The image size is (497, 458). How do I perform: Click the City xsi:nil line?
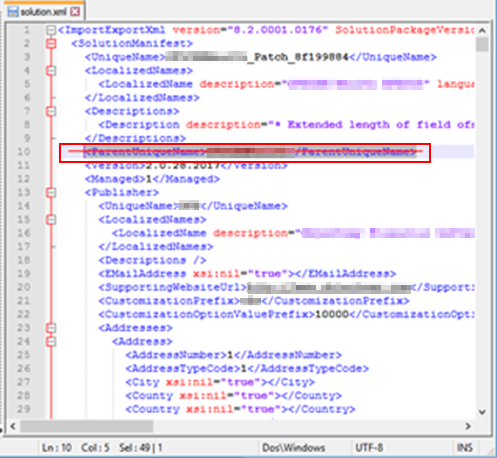[220, 382]
